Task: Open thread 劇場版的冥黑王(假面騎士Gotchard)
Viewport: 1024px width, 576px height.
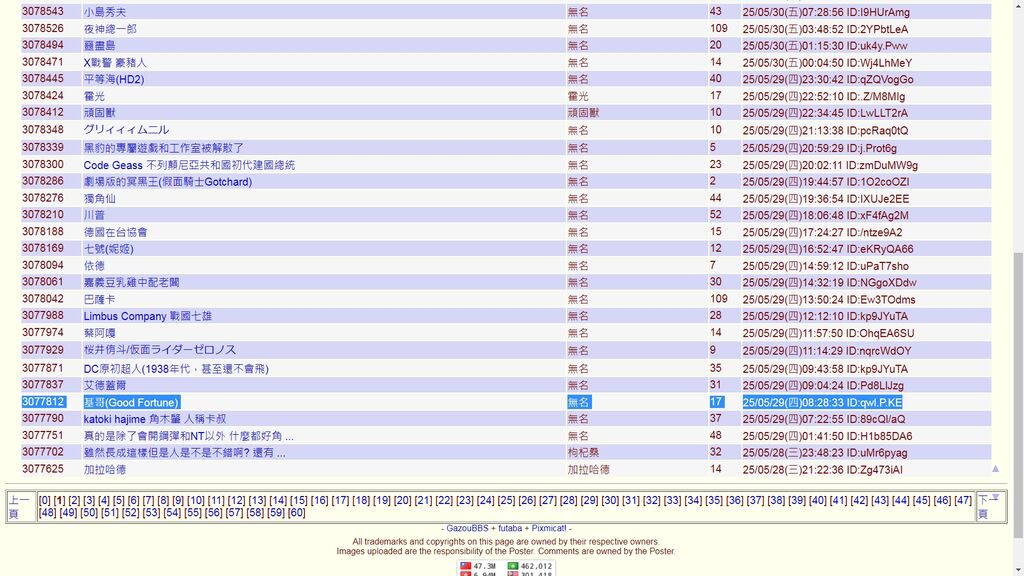Action: click(167, 182)
